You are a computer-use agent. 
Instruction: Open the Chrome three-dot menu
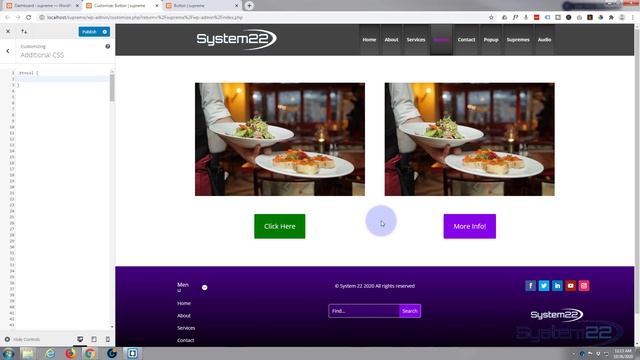[x=633, y=18]
